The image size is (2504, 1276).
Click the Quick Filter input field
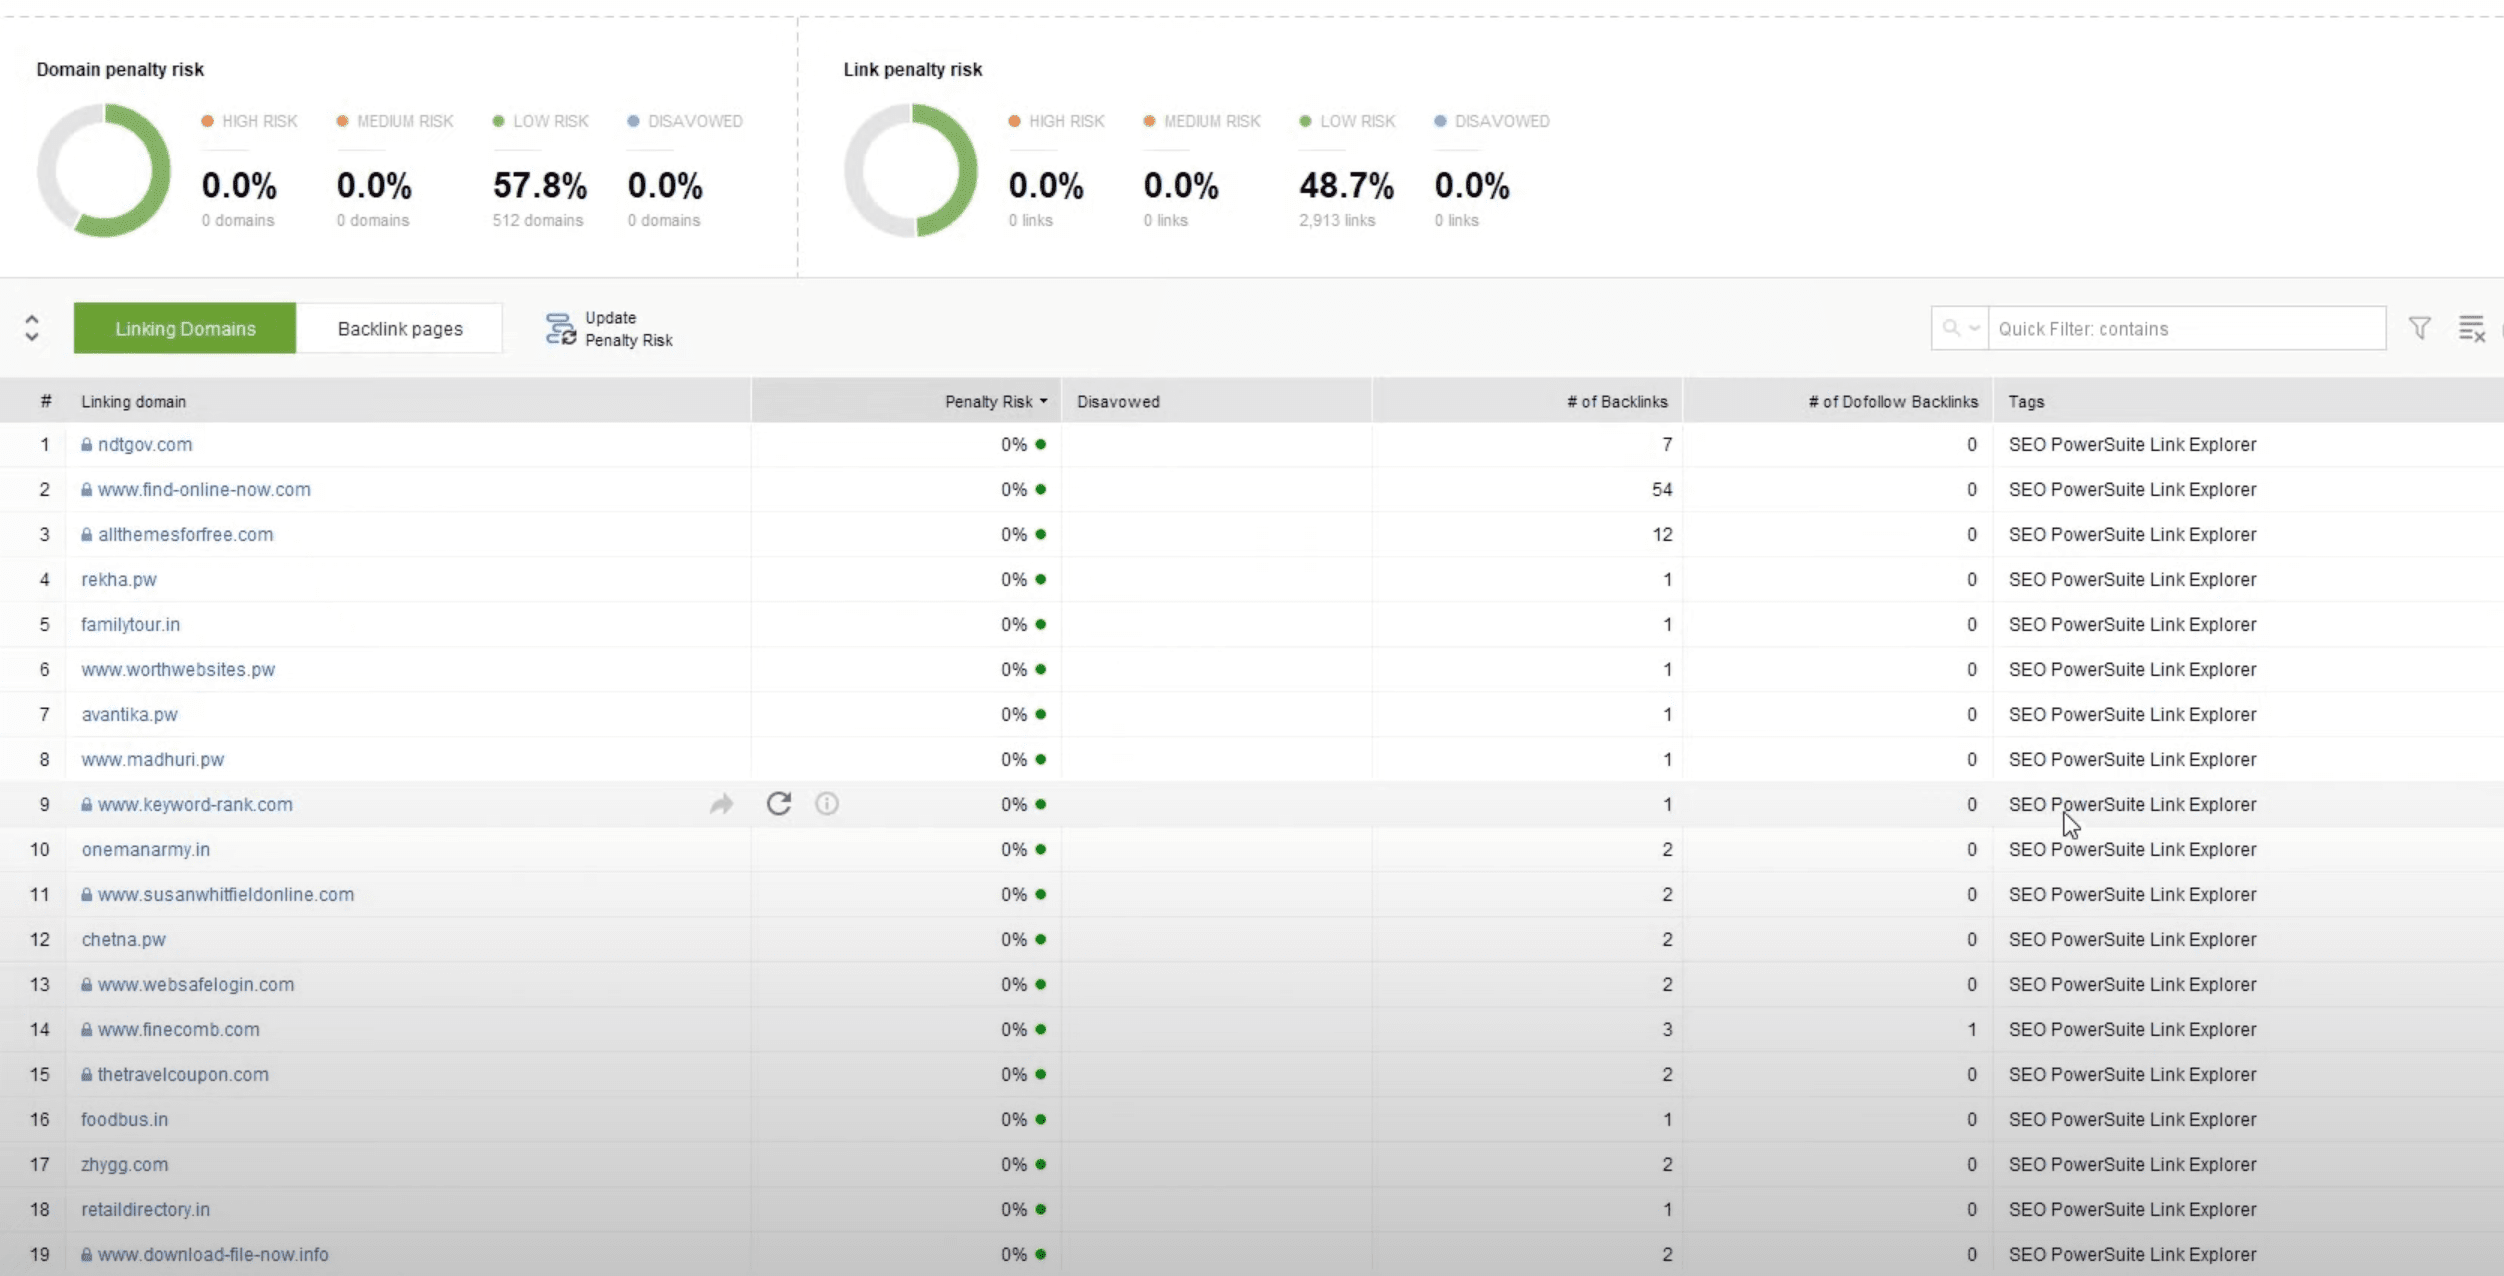click(2187, 327)
